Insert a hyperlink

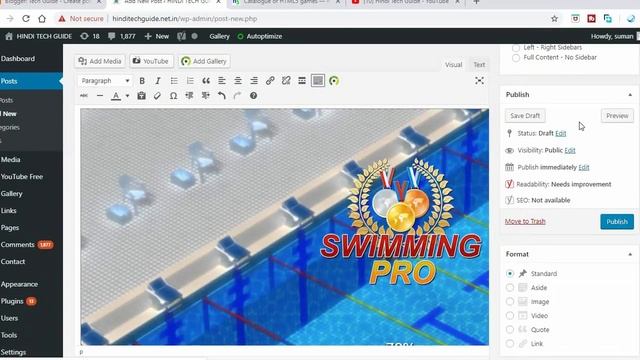click(x=270, y=81)
